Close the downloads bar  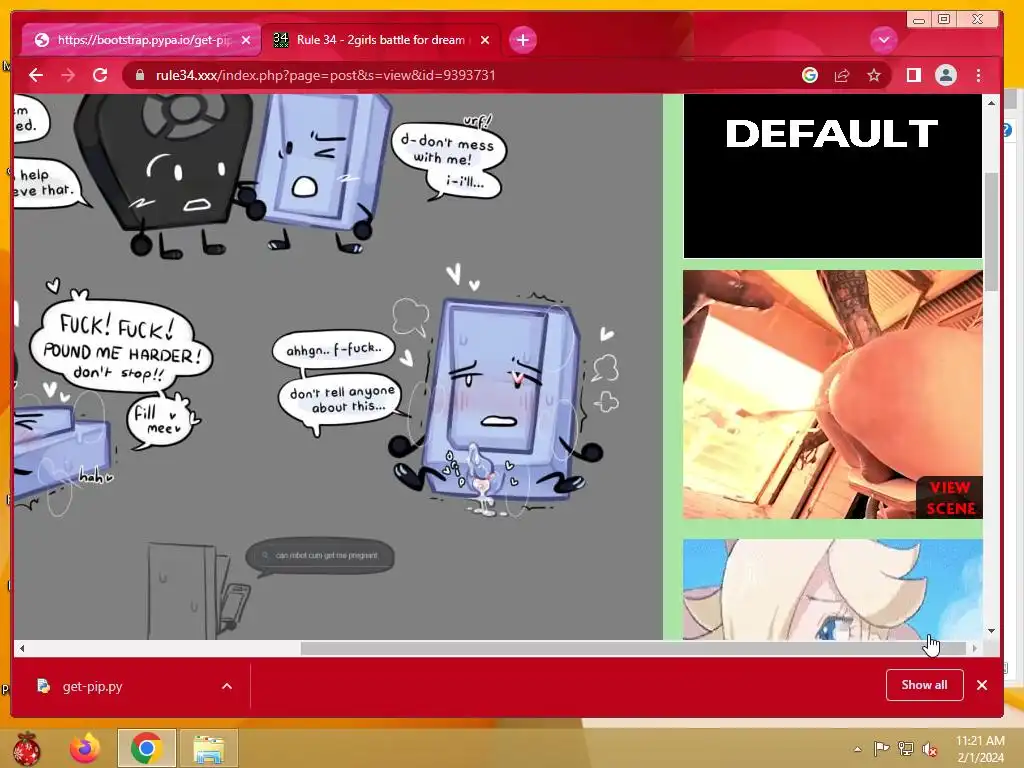point(982,685)
